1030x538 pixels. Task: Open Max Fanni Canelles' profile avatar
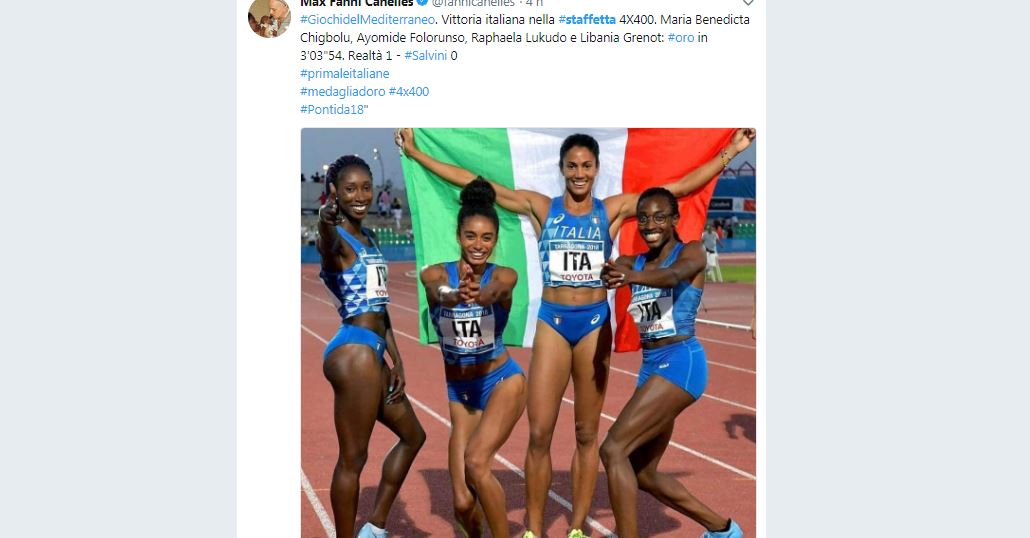[x=269, y=17]
